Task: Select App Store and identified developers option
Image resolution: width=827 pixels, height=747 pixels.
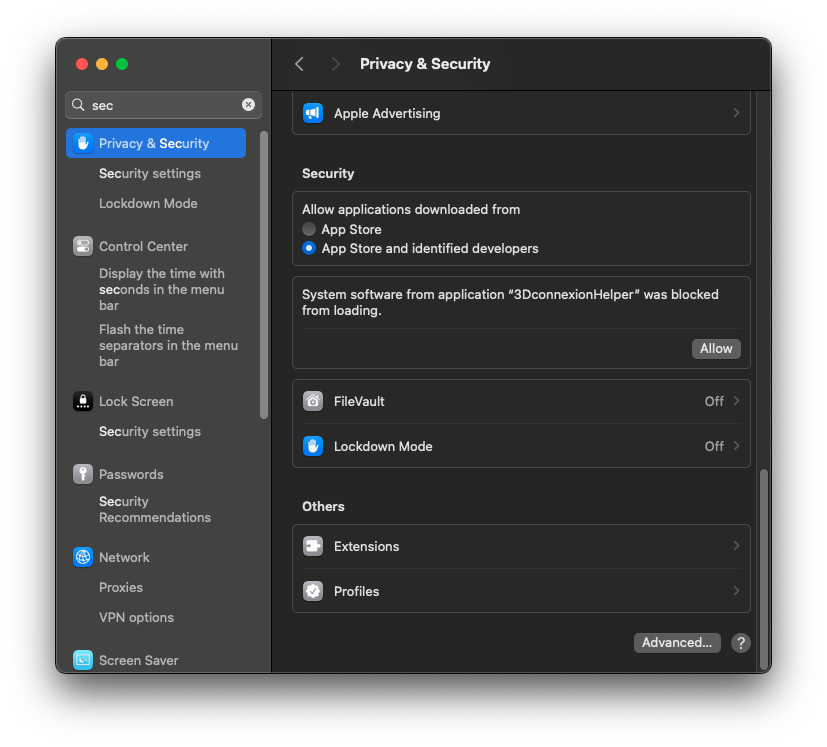Action: click(x=309, y=248)
